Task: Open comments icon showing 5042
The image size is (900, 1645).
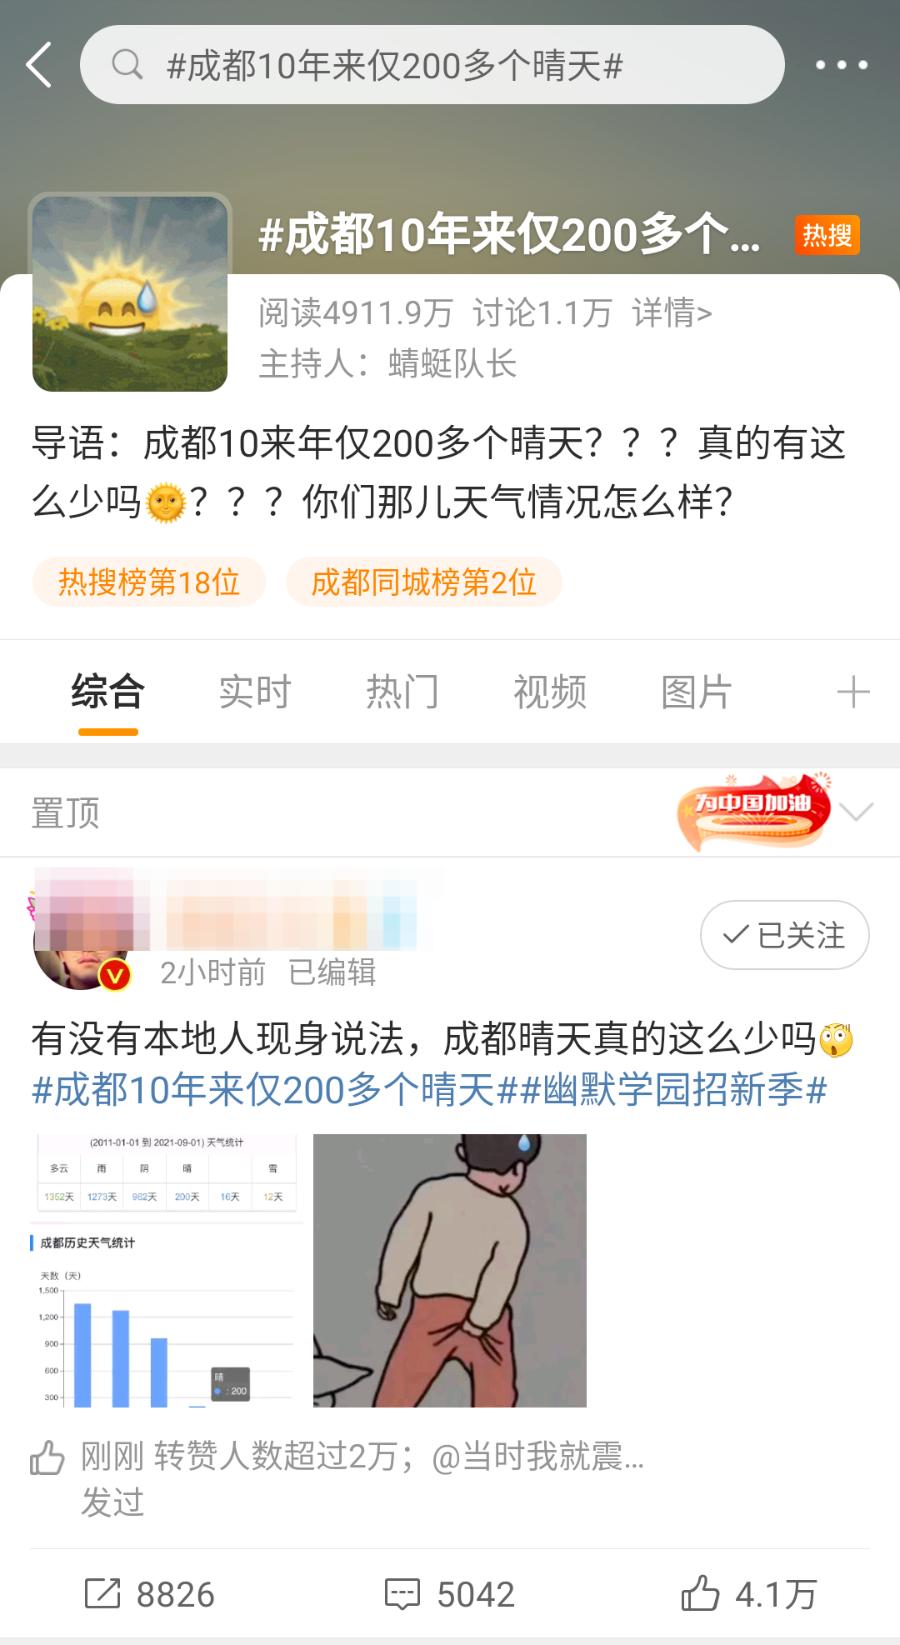Action: 402,1593
